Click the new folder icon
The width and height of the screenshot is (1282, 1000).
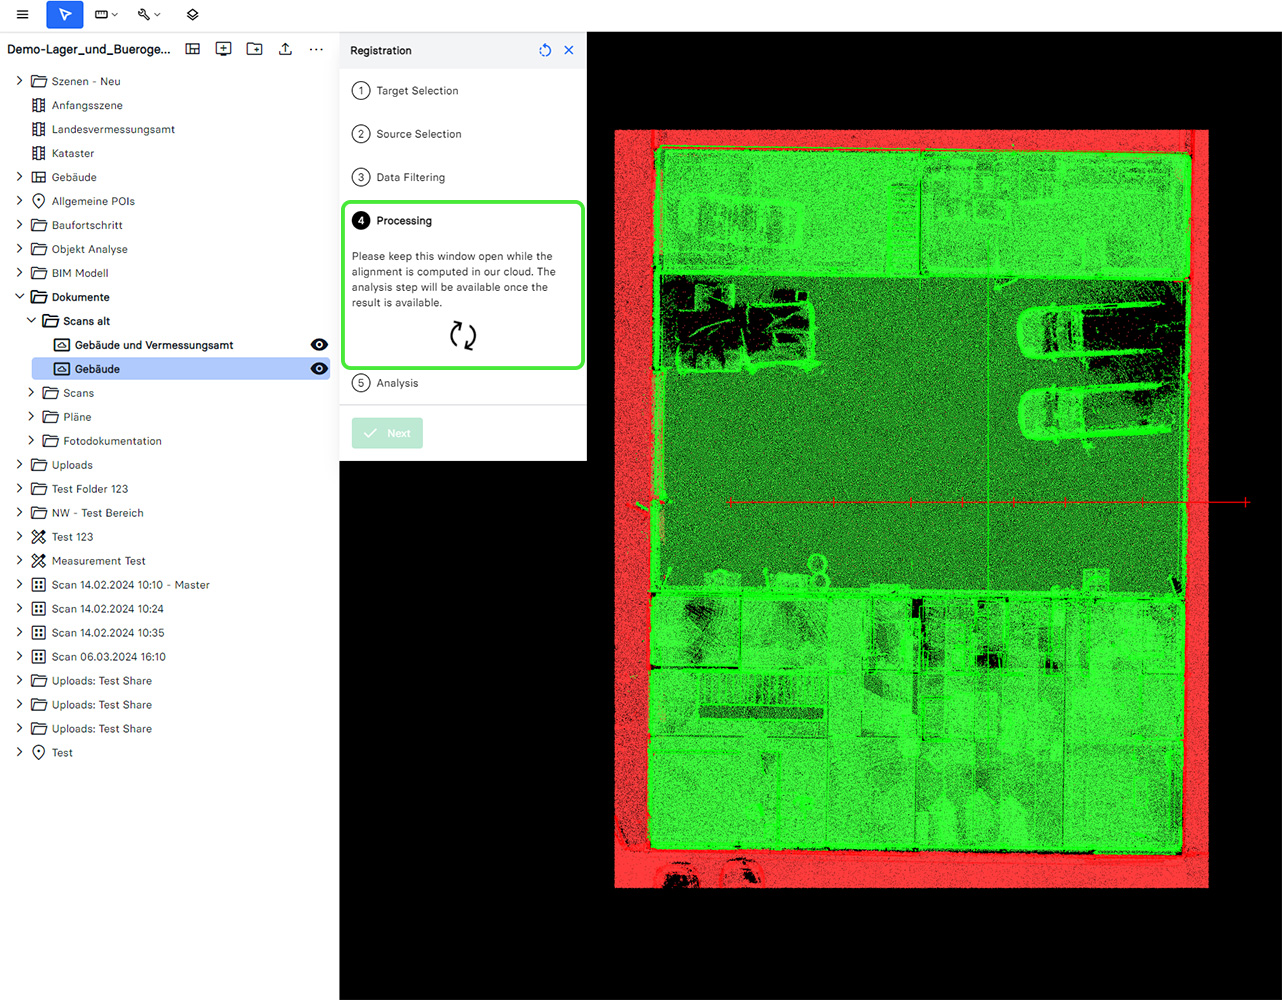pyautogui.click(x=255, y=49)
